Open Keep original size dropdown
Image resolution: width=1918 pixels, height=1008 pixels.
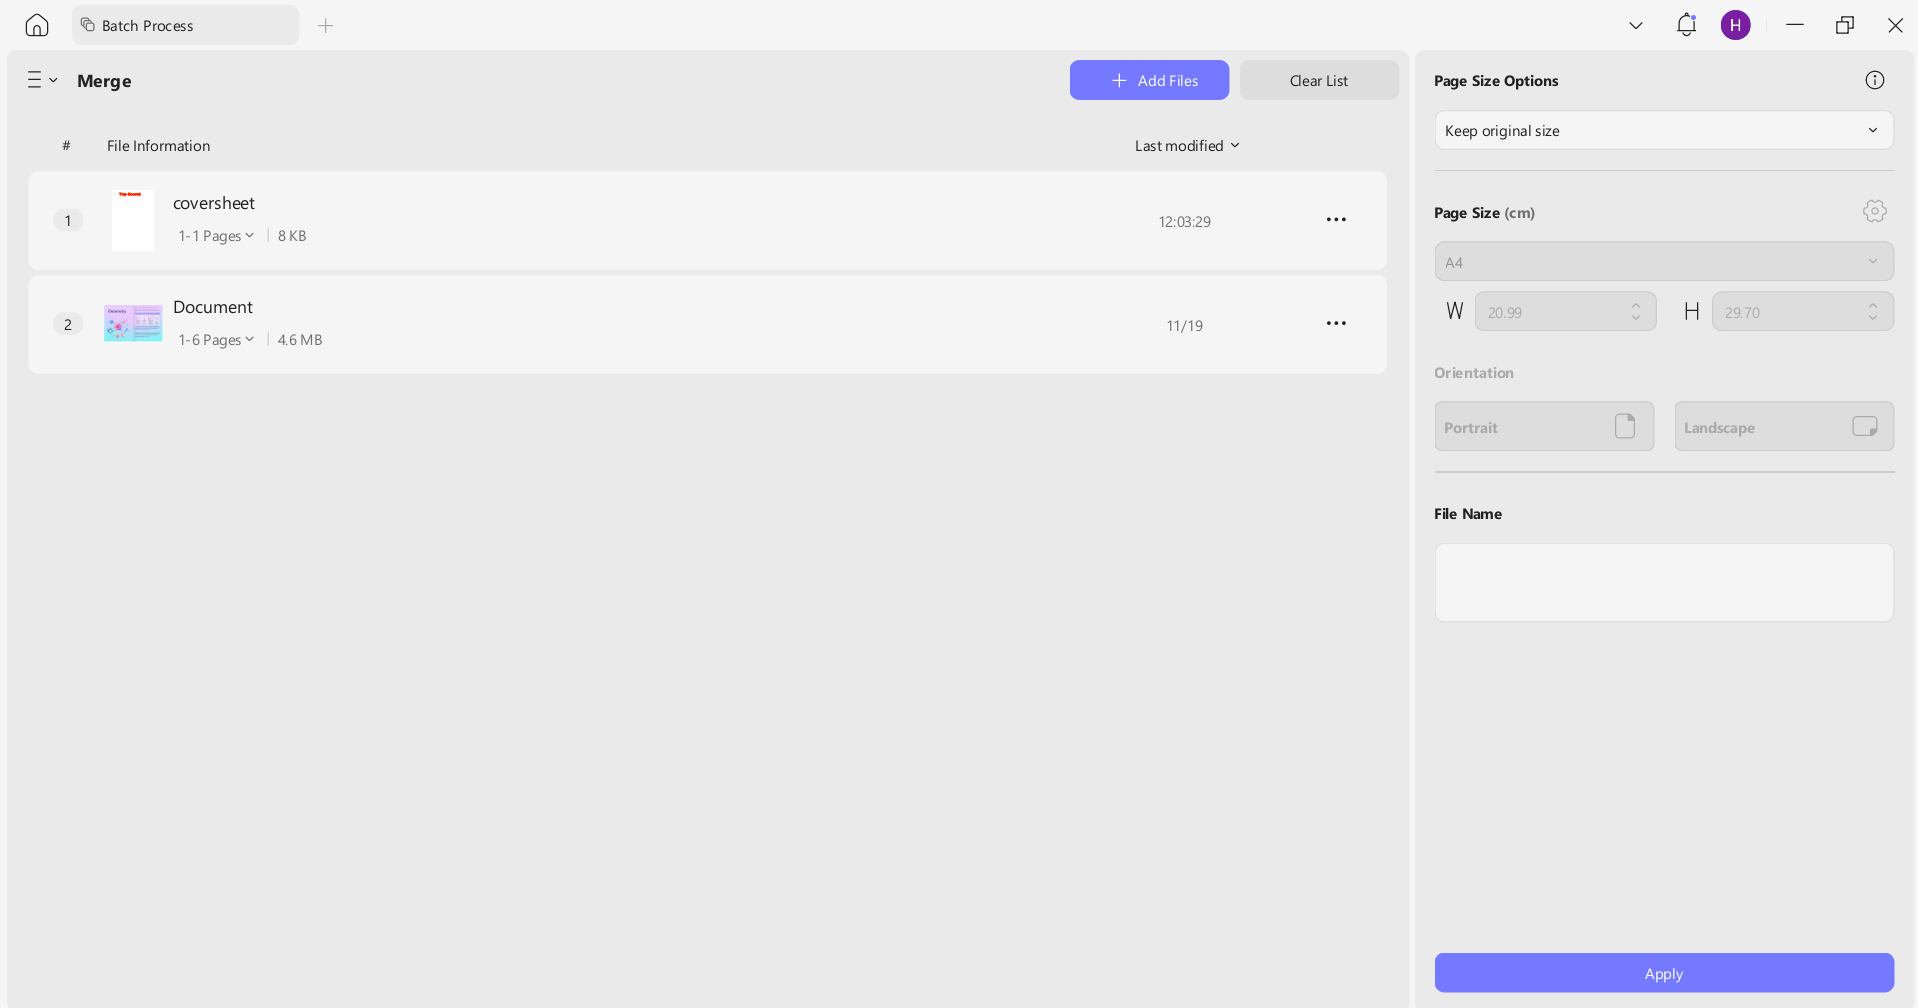(x=1664, y=130)
